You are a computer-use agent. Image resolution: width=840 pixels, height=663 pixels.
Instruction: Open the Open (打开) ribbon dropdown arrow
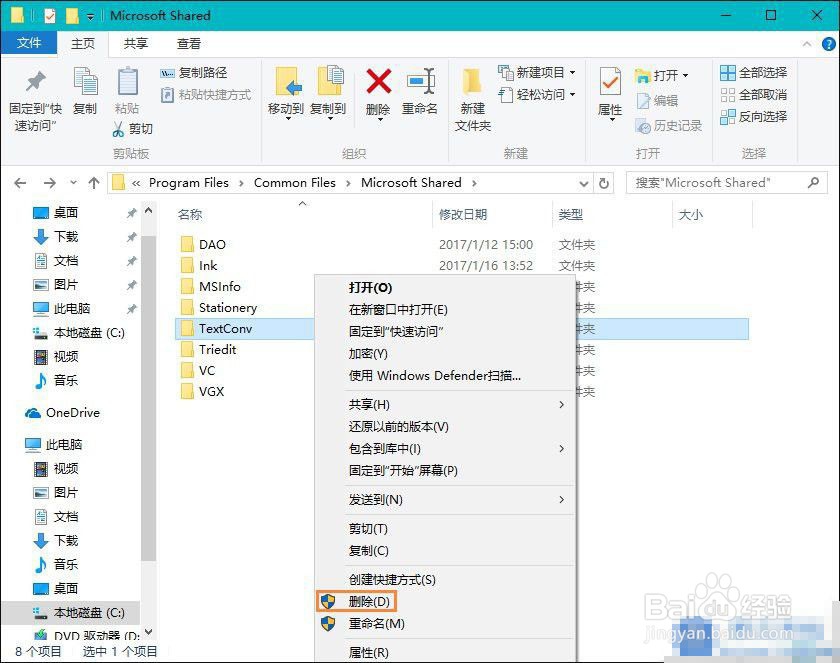(685, 76)
